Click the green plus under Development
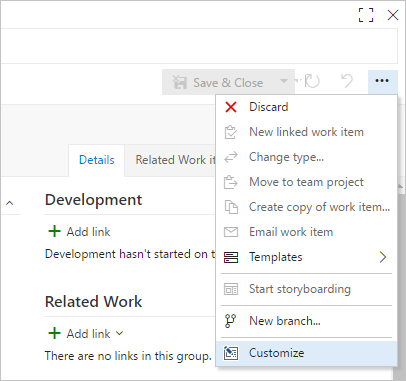This screenshot has height=381, width=406. coord(54,231)
